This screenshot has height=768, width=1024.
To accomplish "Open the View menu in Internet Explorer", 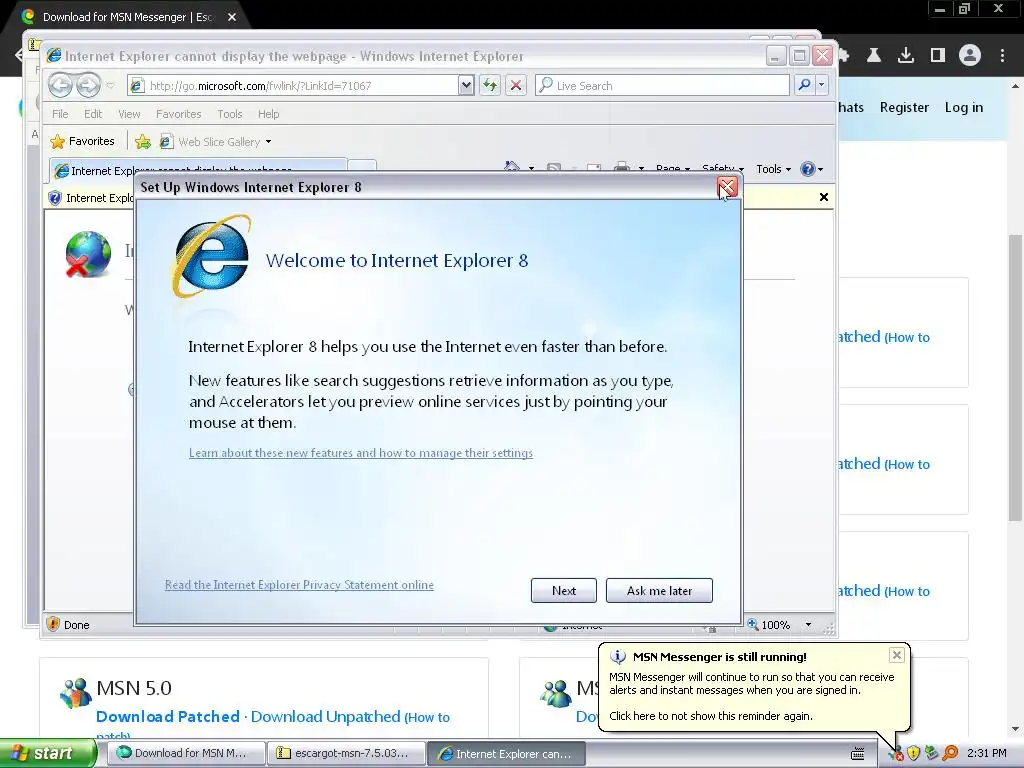I will click(129, 114).
